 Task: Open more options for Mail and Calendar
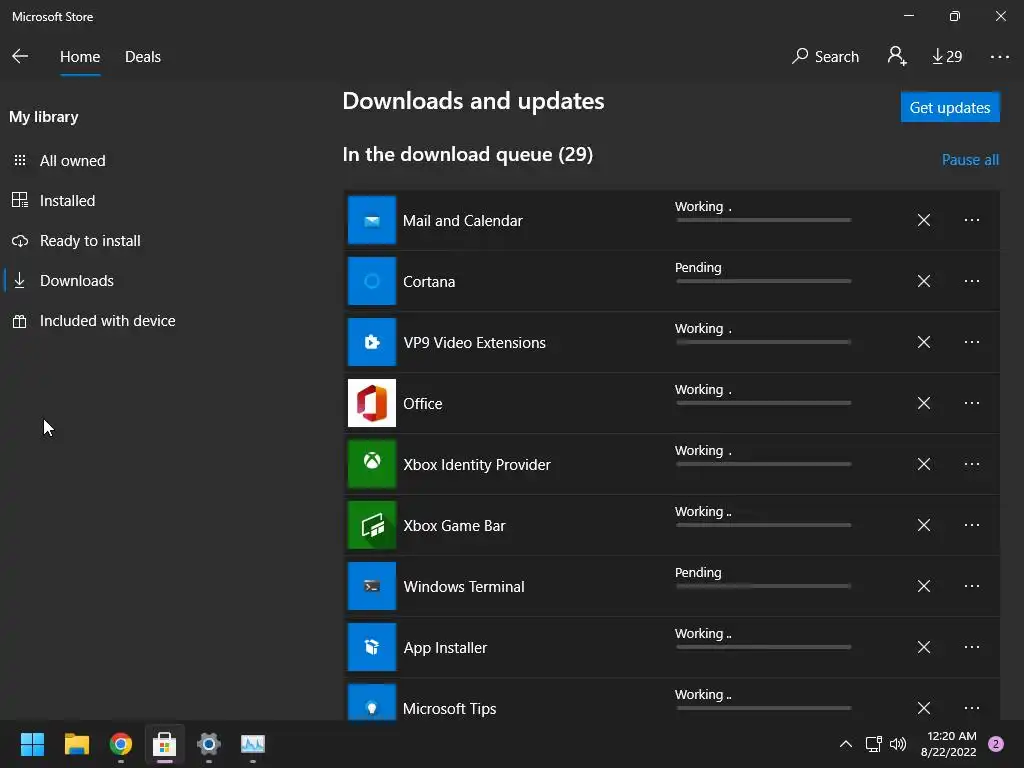point(972,220)
